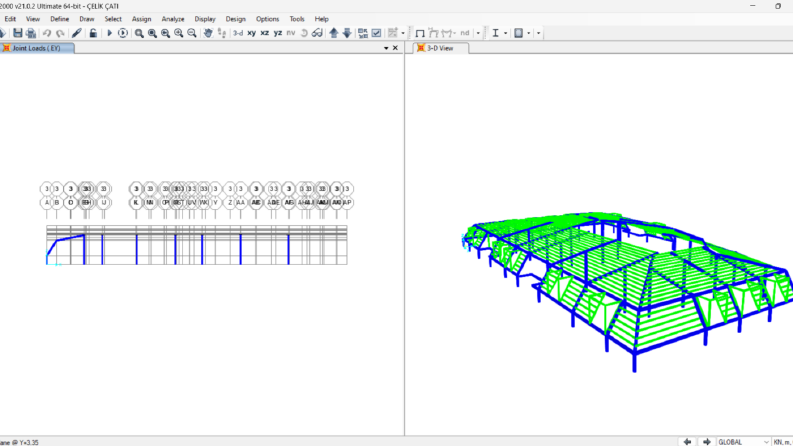Click the grid bubble labeled K
This screenshot has width=793, height=446.
pos(136,202)
